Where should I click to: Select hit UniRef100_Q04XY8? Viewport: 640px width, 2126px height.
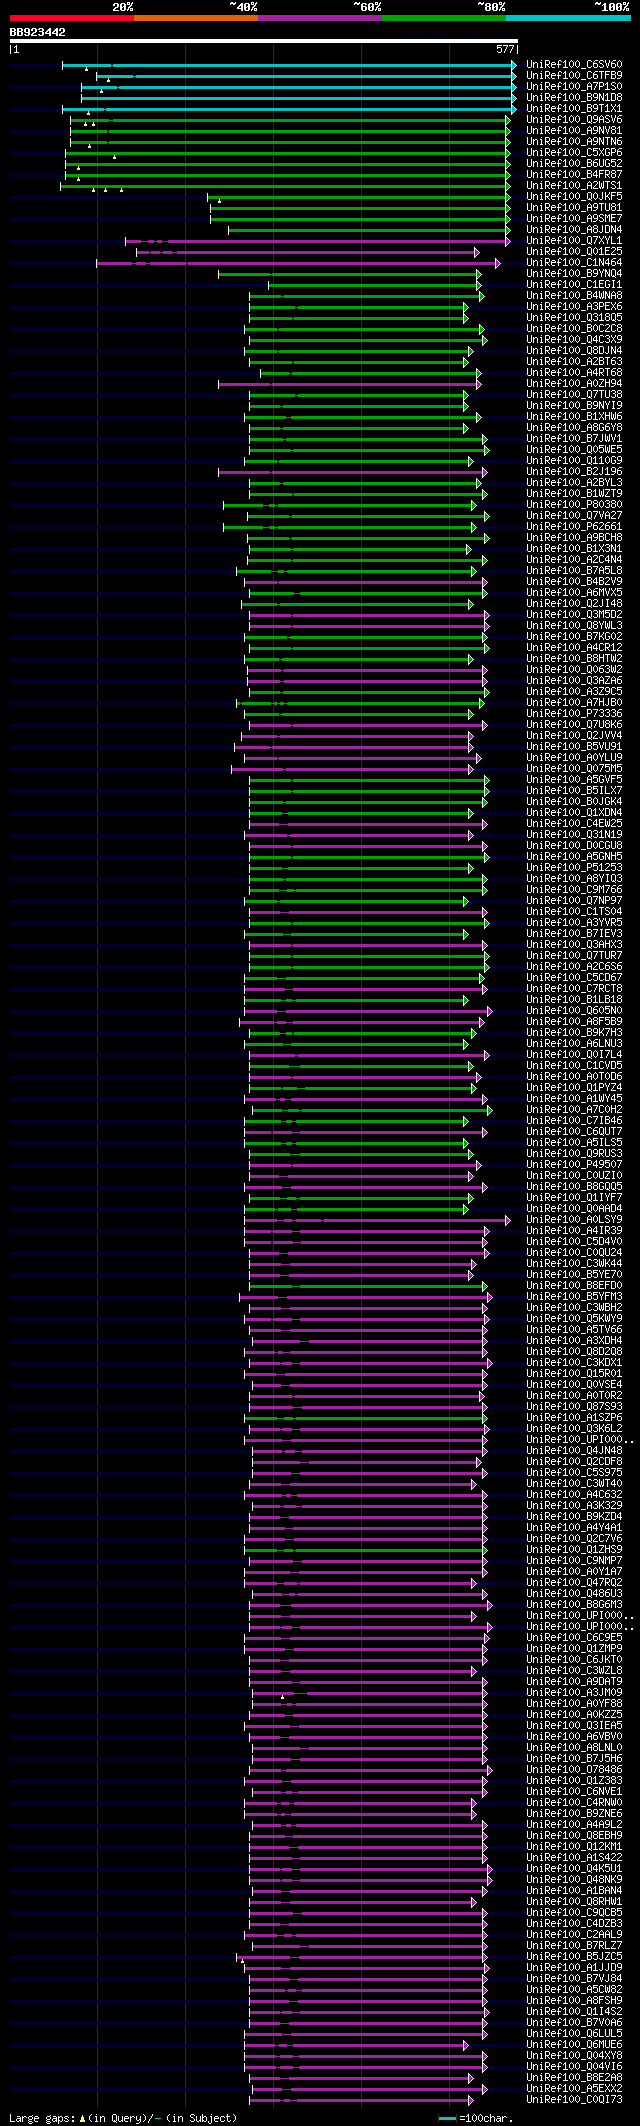click(x=574, y=2056)
